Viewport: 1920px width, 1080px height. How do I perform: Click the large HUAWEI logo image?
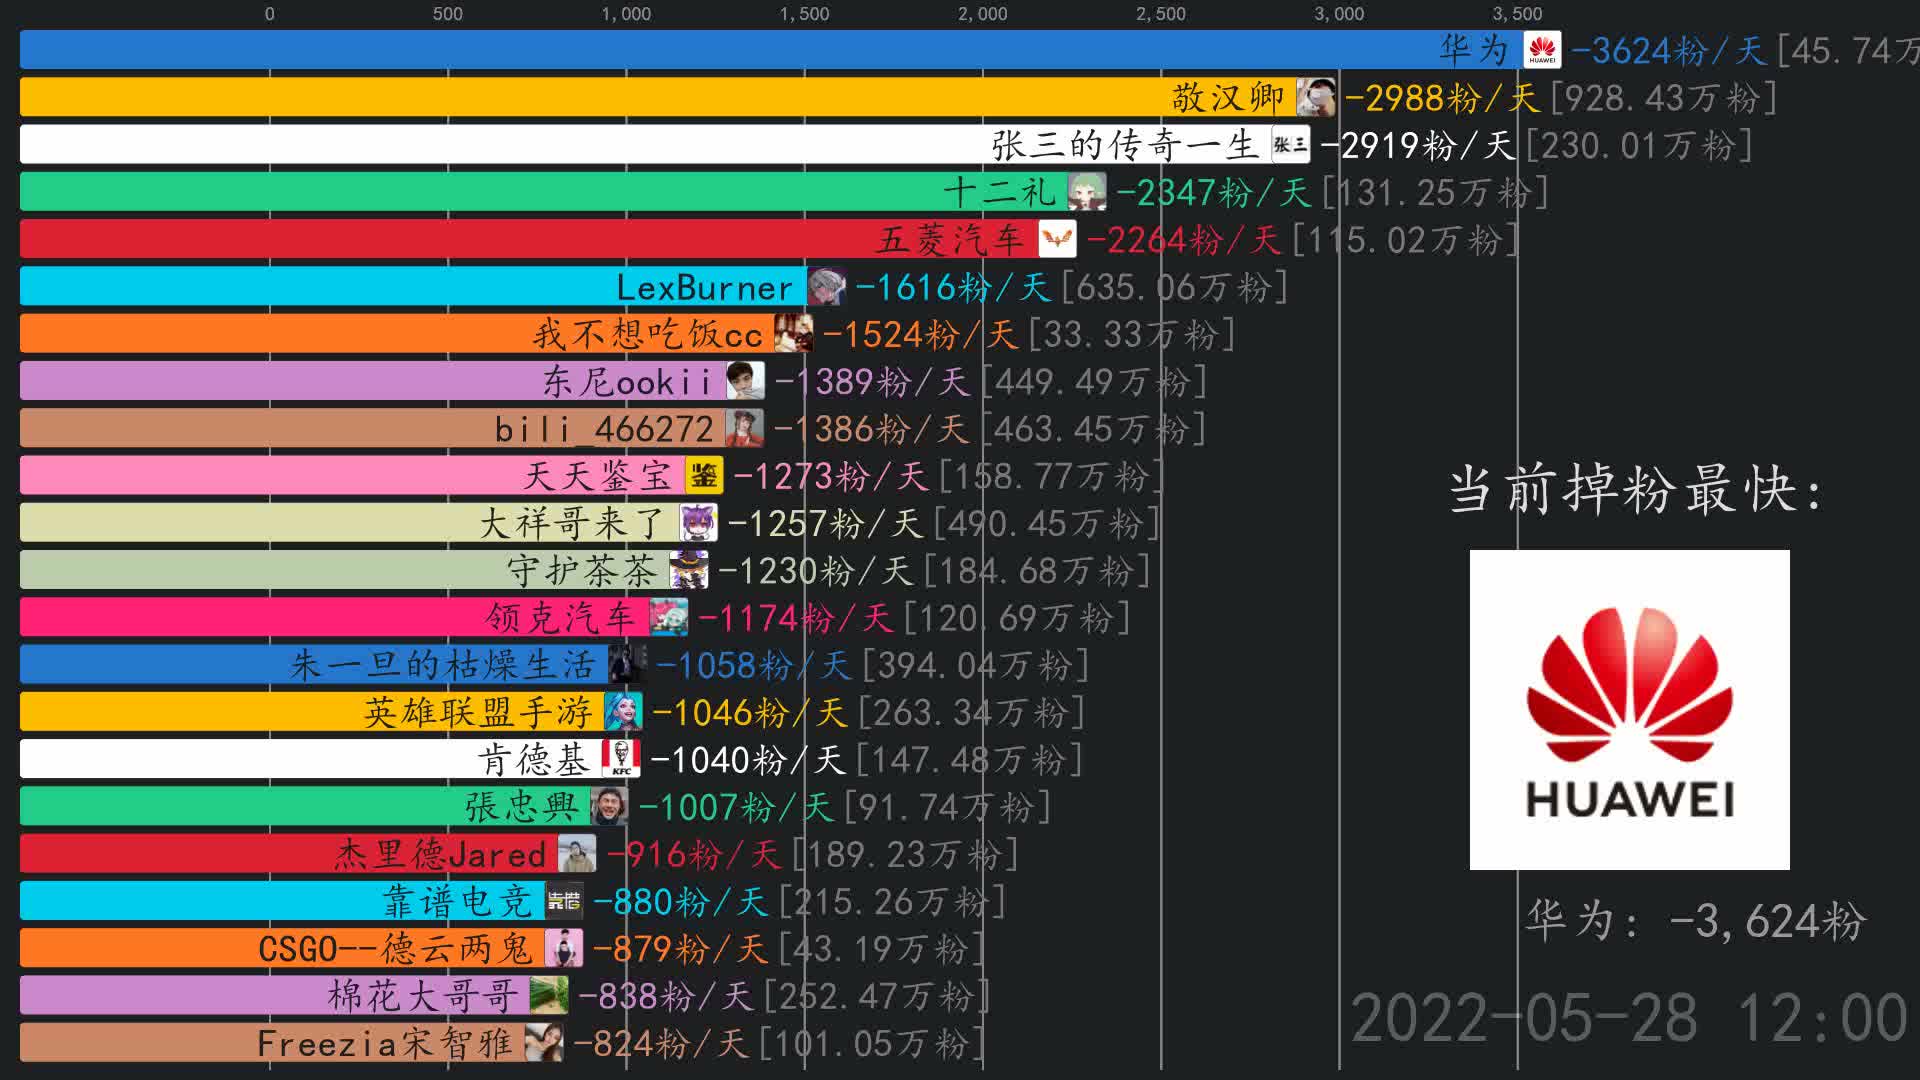coord(1629,709)
